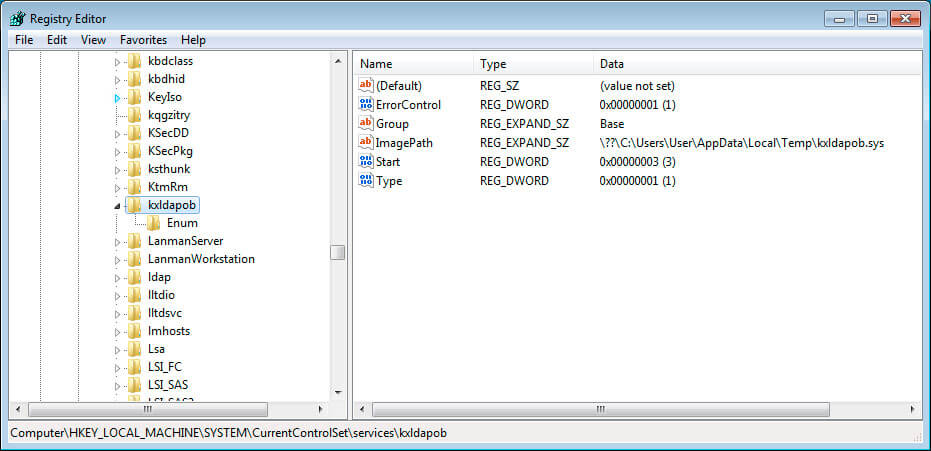Click the KSecPkg folder icon
Screen dimensions: 931x451
click(135, 151)
